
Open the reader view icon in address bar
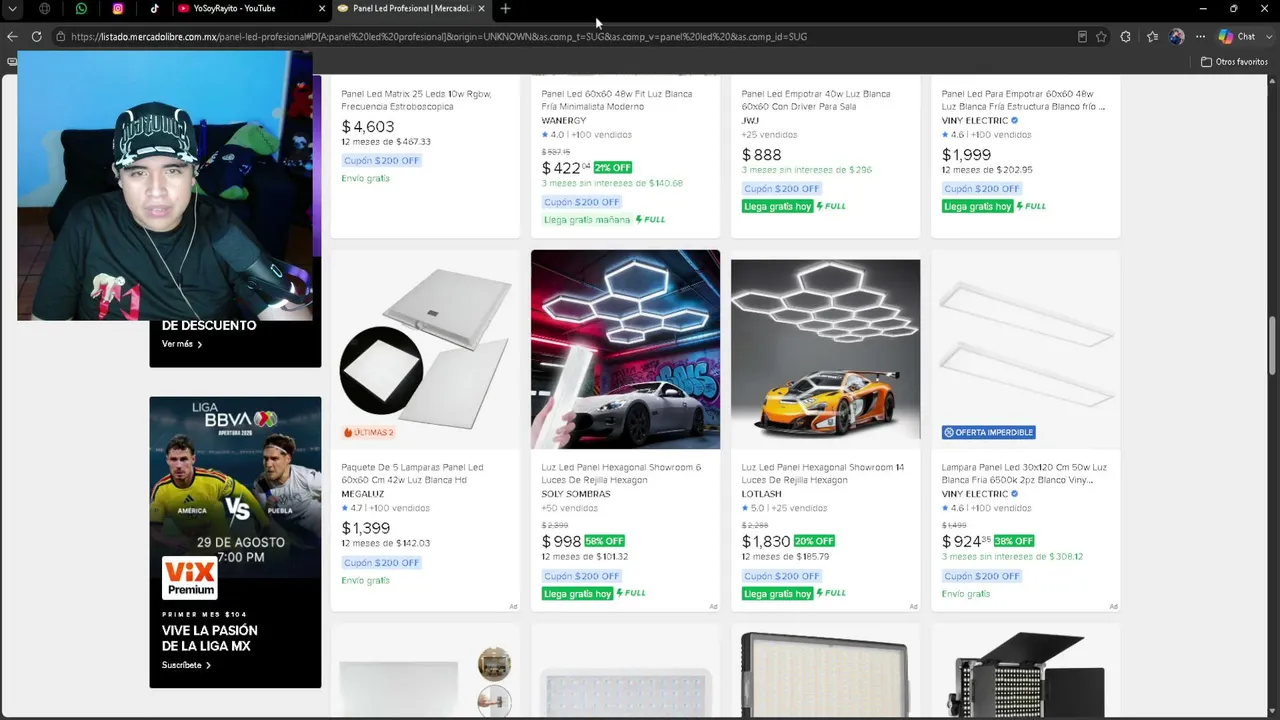point(1082,37)
